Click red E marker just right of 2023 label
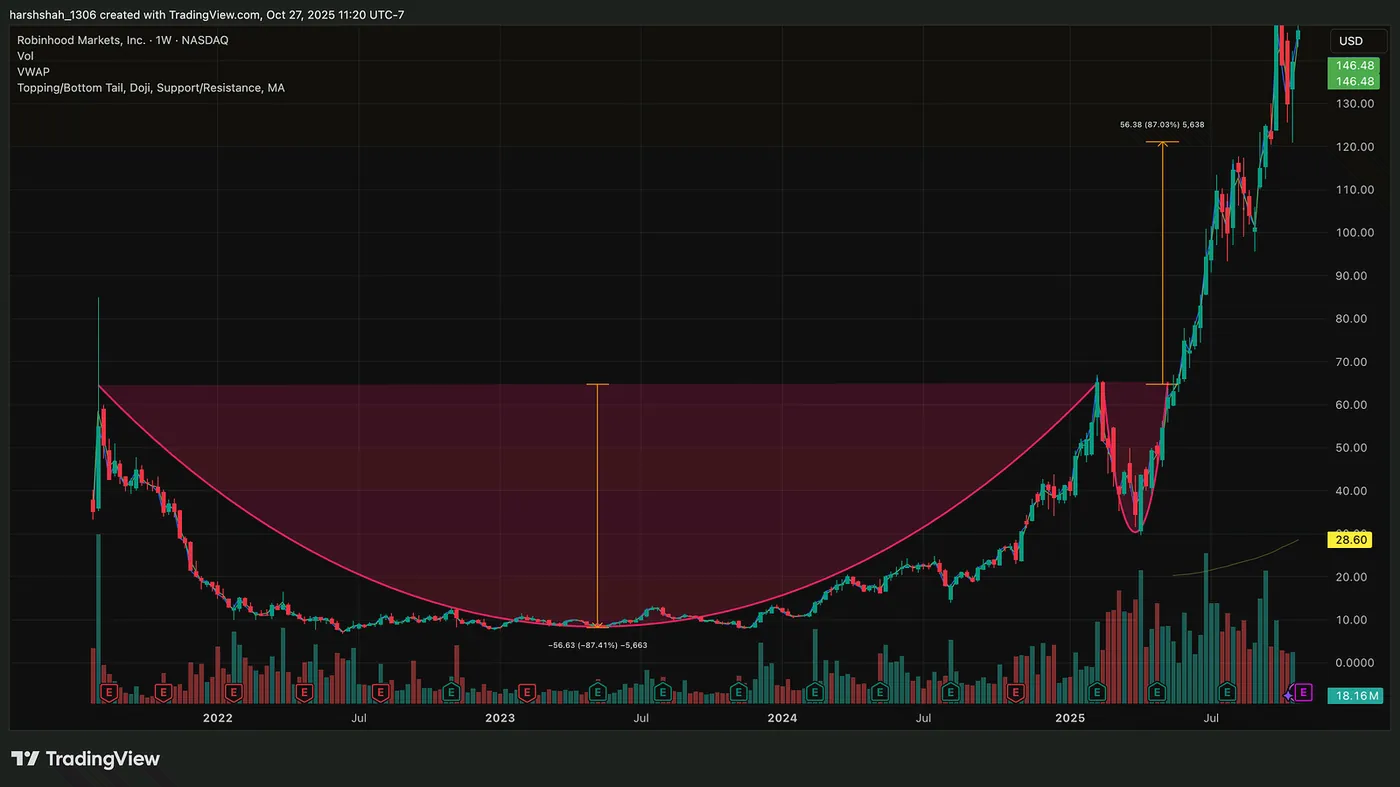Image resolution: width=1400 pixels, height=787 pixels. [x=526, y=691]
